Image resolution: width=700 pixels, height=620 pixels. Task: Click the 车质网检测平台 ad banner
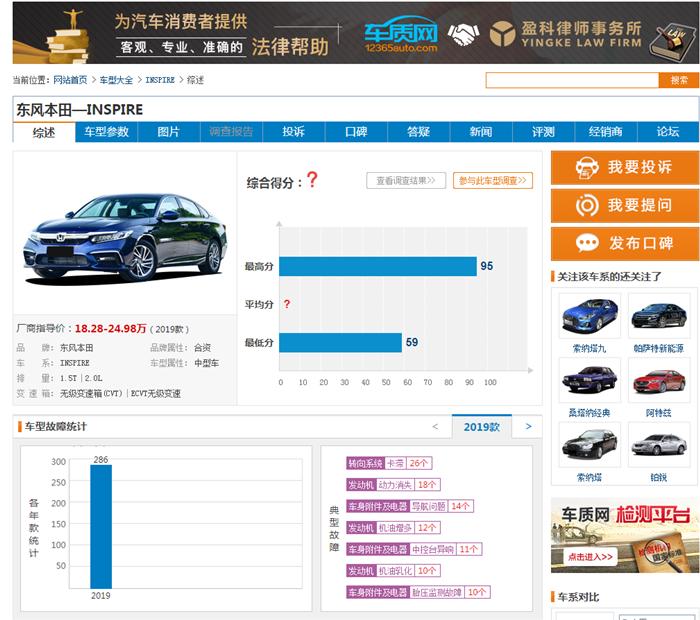[625, 536]
